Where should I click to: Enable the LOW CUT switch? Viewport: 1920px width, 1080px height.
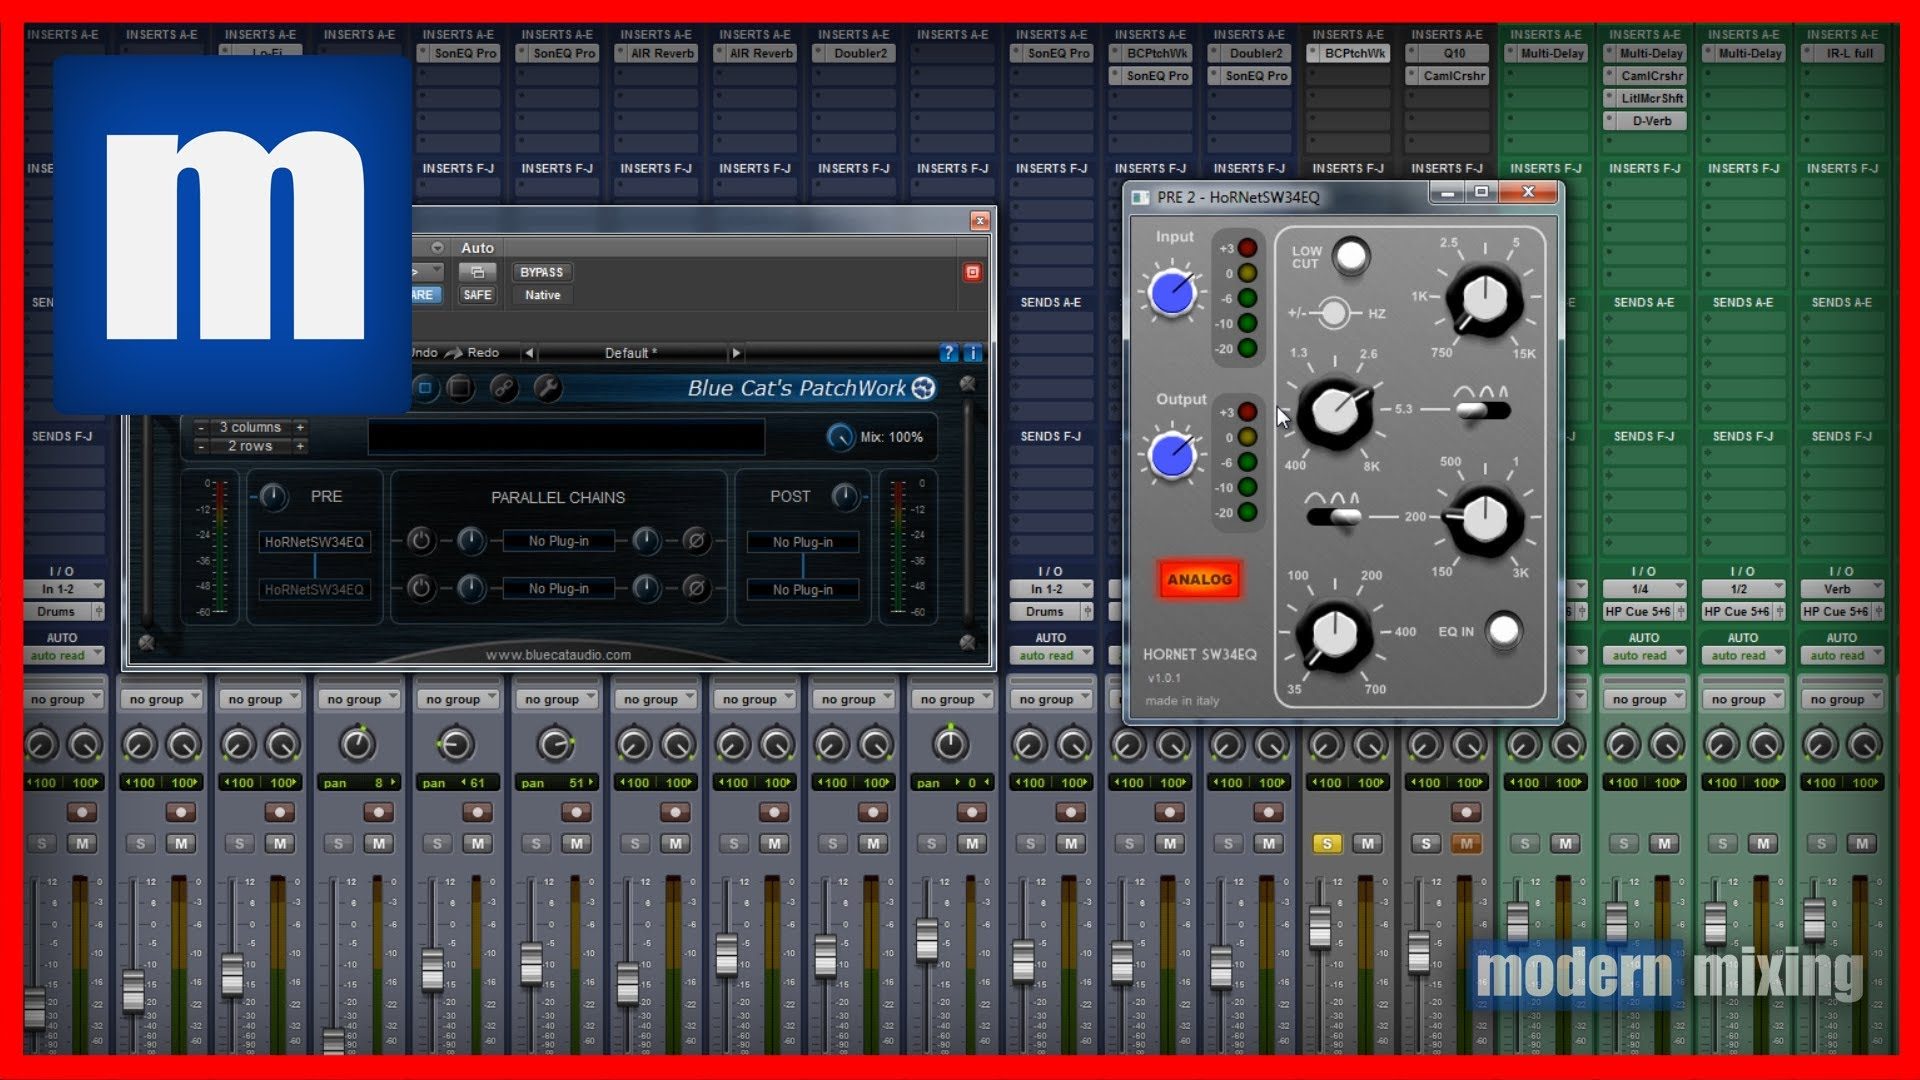(x=1351, y=256)
